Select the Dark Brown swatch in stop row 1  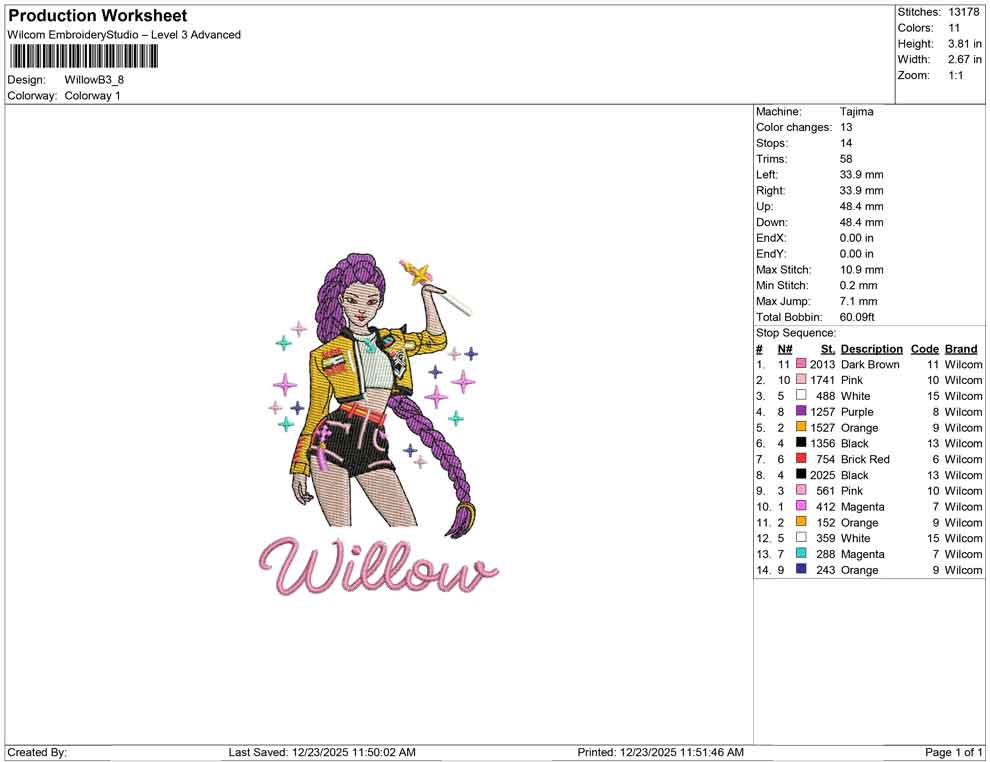point(799,364)
